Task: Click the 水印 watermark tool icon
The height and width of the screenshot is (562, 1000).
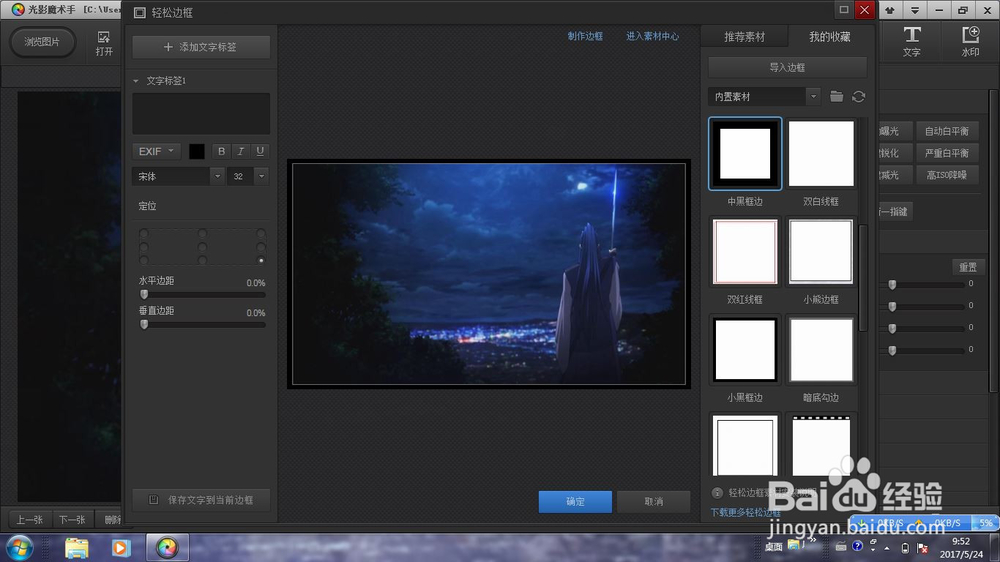Action: tap(970, 41)
